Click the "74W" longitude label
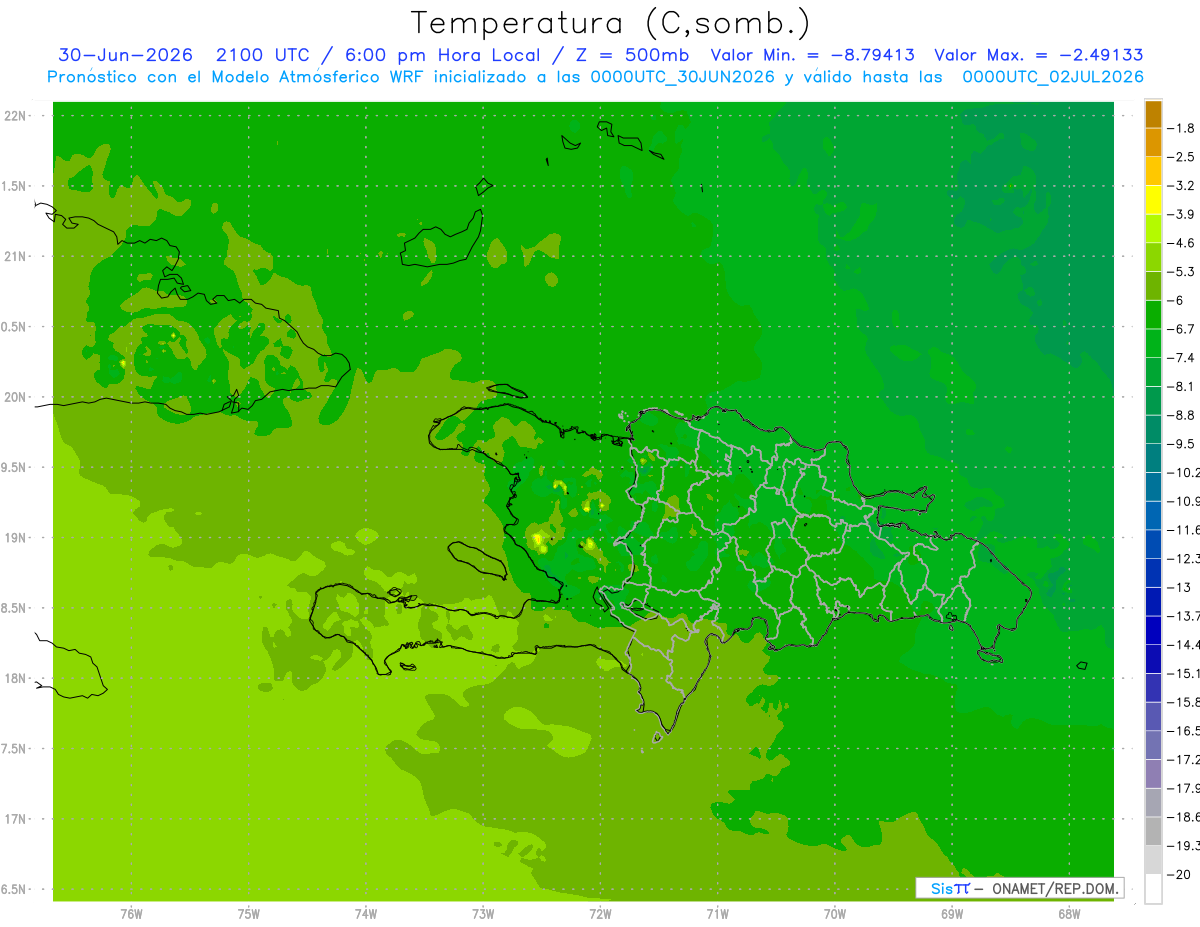 (366, 913)
